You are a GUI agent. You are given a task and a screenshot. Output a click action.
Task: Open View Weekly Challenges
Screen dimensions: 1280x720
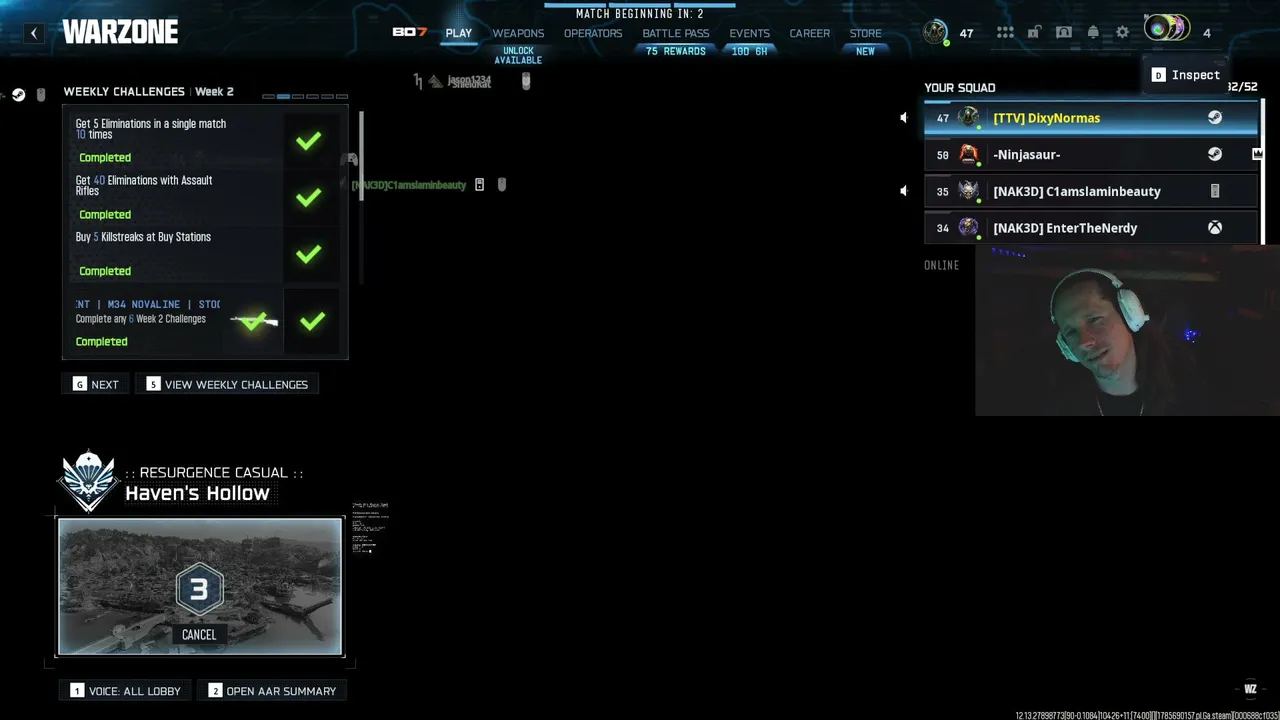pos(227,384)
